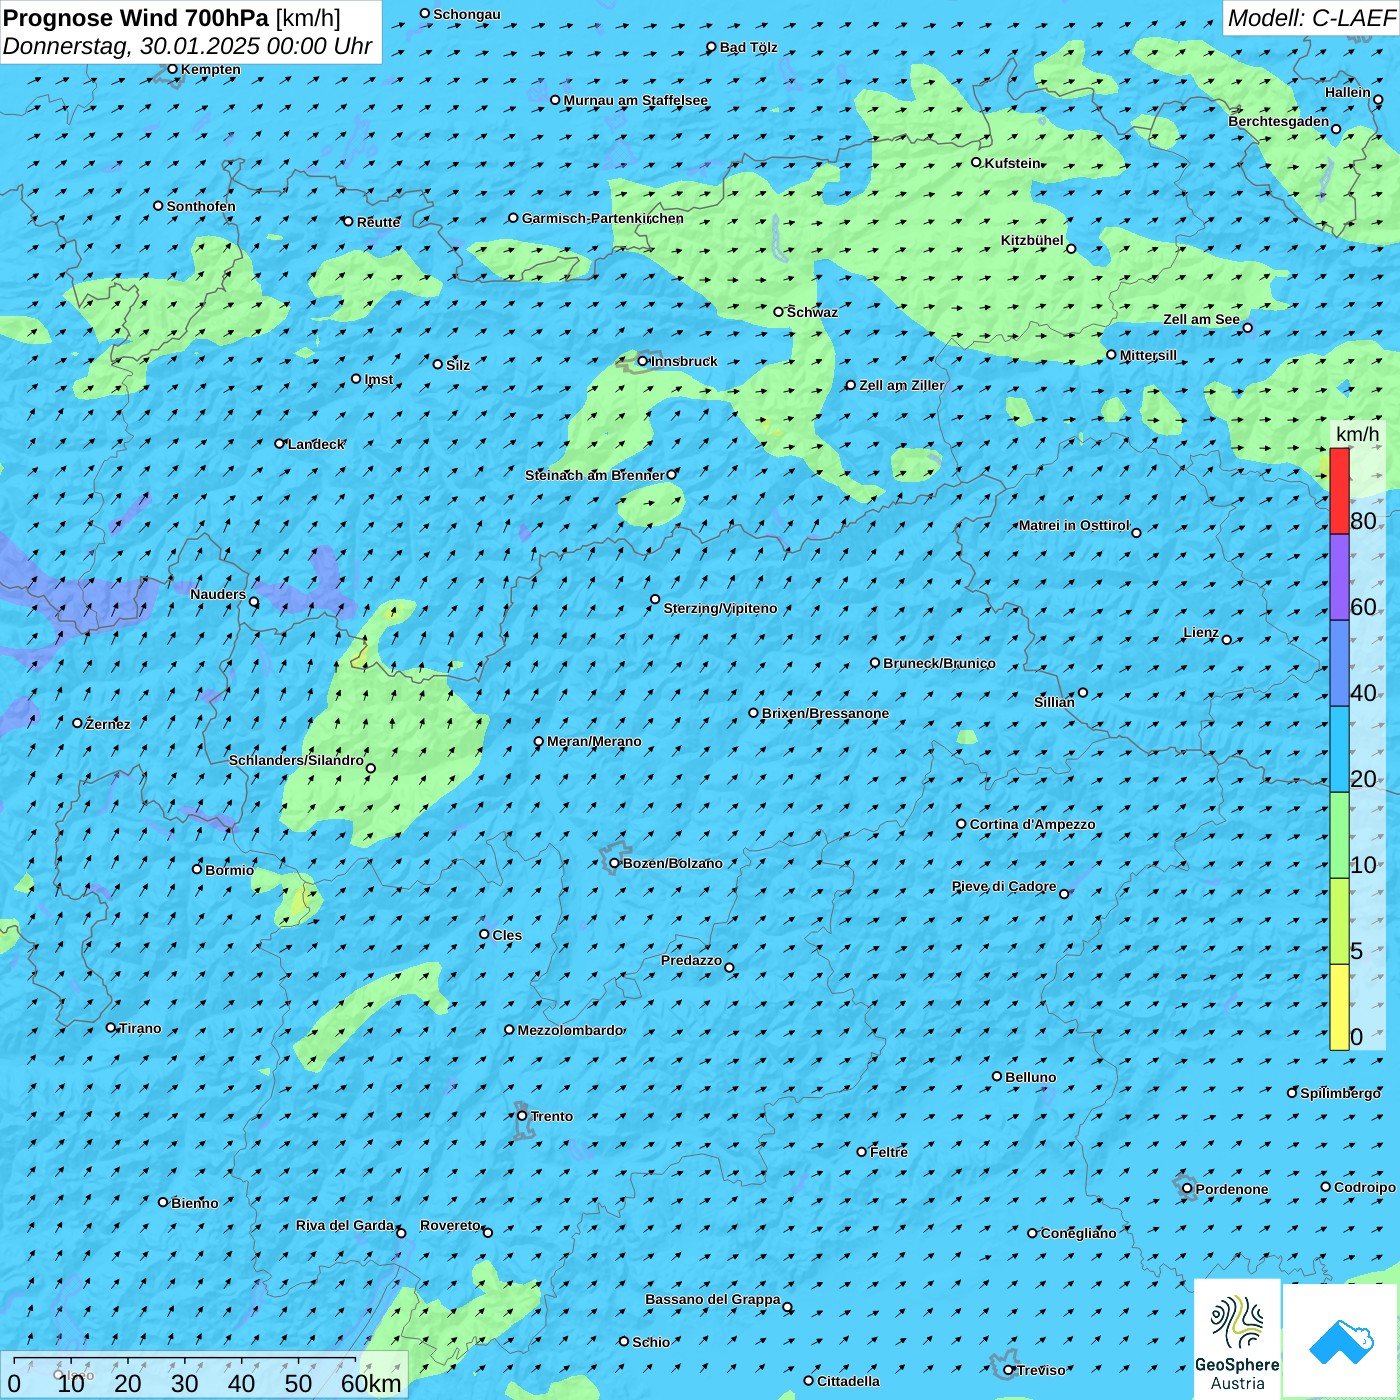Click the Zell am See label

click(1201, 319)
